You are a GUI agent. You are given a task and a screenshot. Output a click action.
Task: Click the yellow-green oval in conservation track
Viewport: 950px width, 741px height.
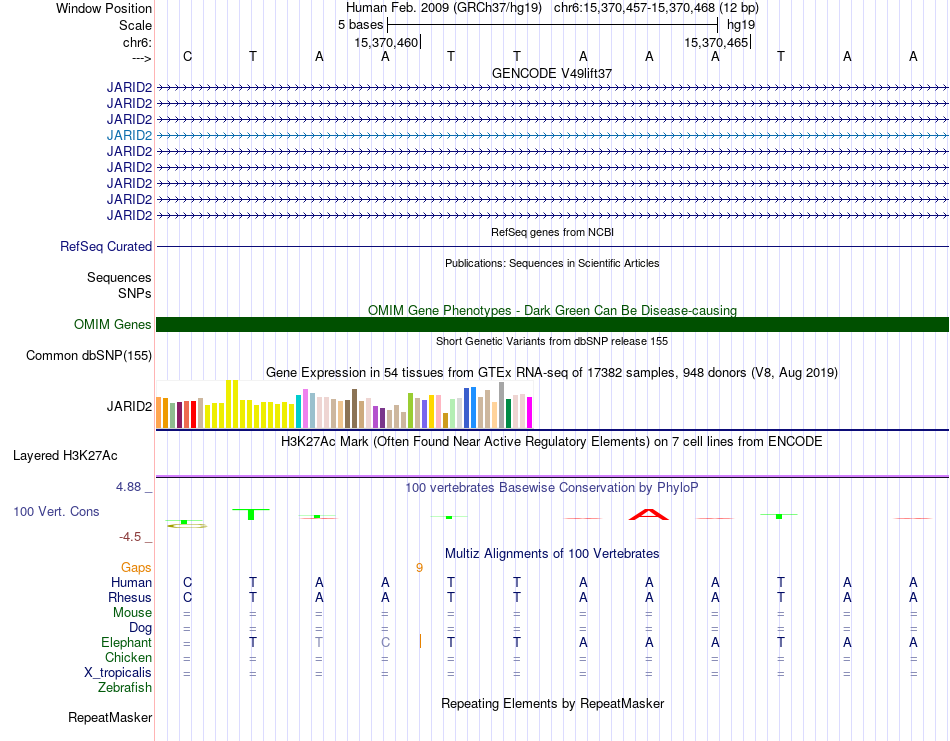(187, 526)
